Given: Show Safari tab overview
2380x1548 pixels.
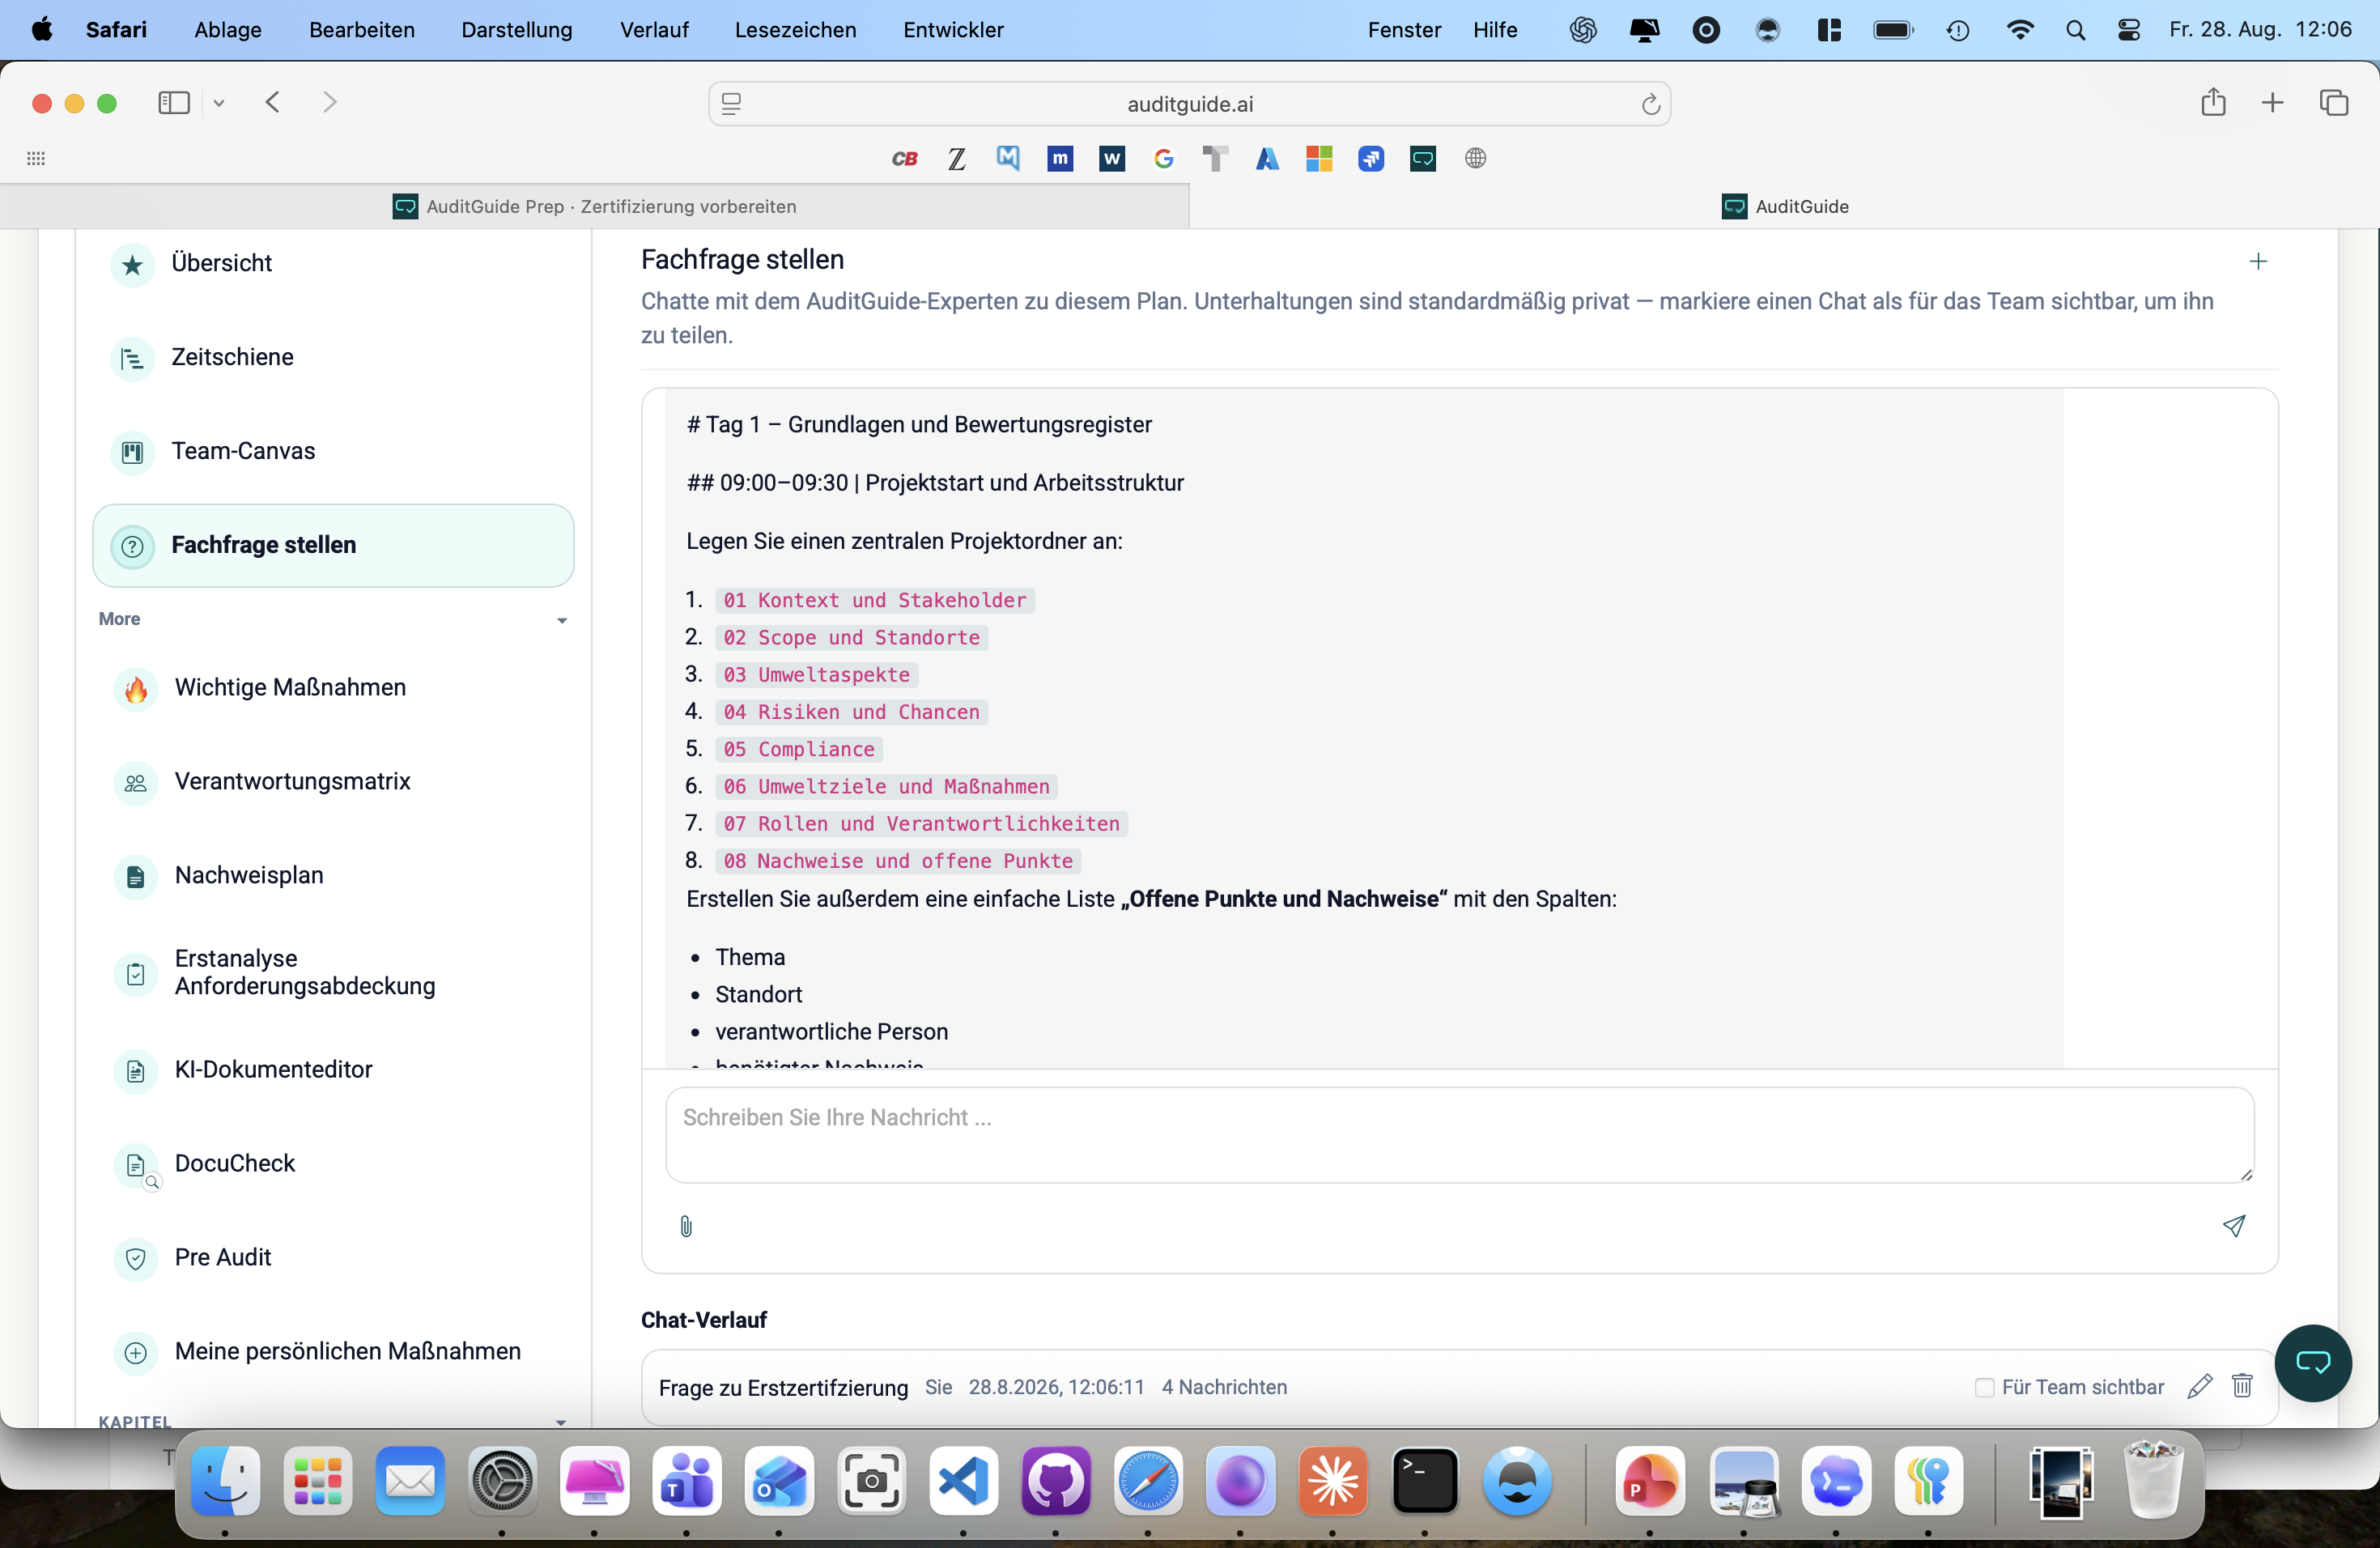Looking at the screenshot, I should [2334, 103].
